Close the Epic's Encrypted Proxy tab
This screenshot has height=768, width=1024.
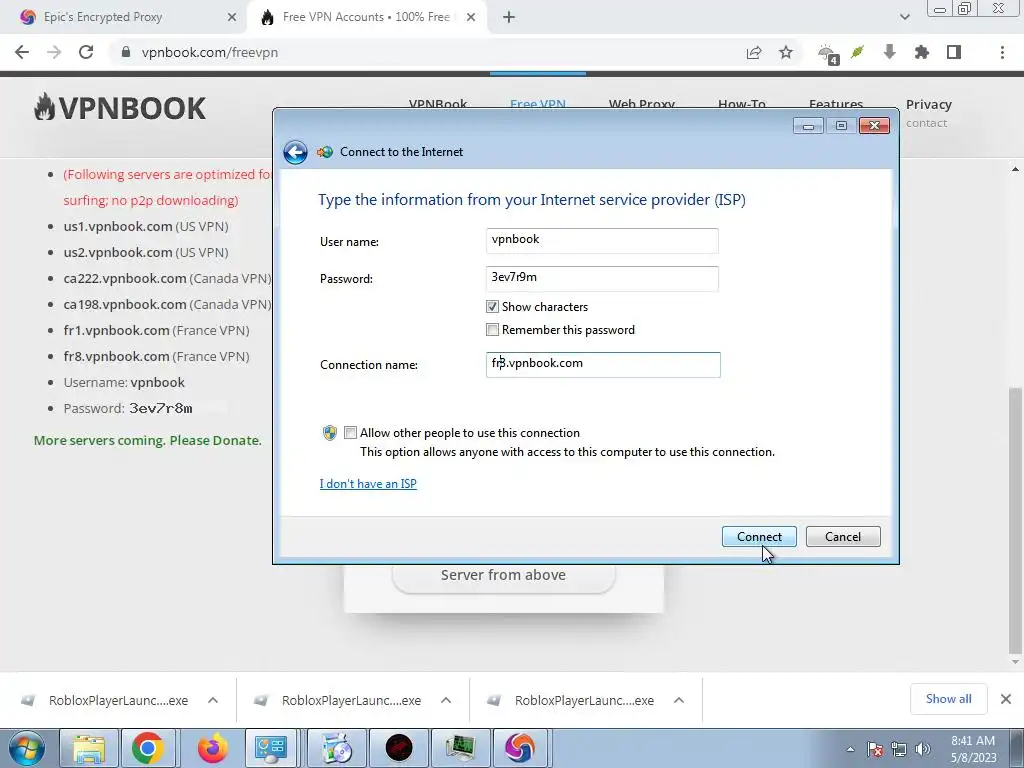click(x=232, y=17)
